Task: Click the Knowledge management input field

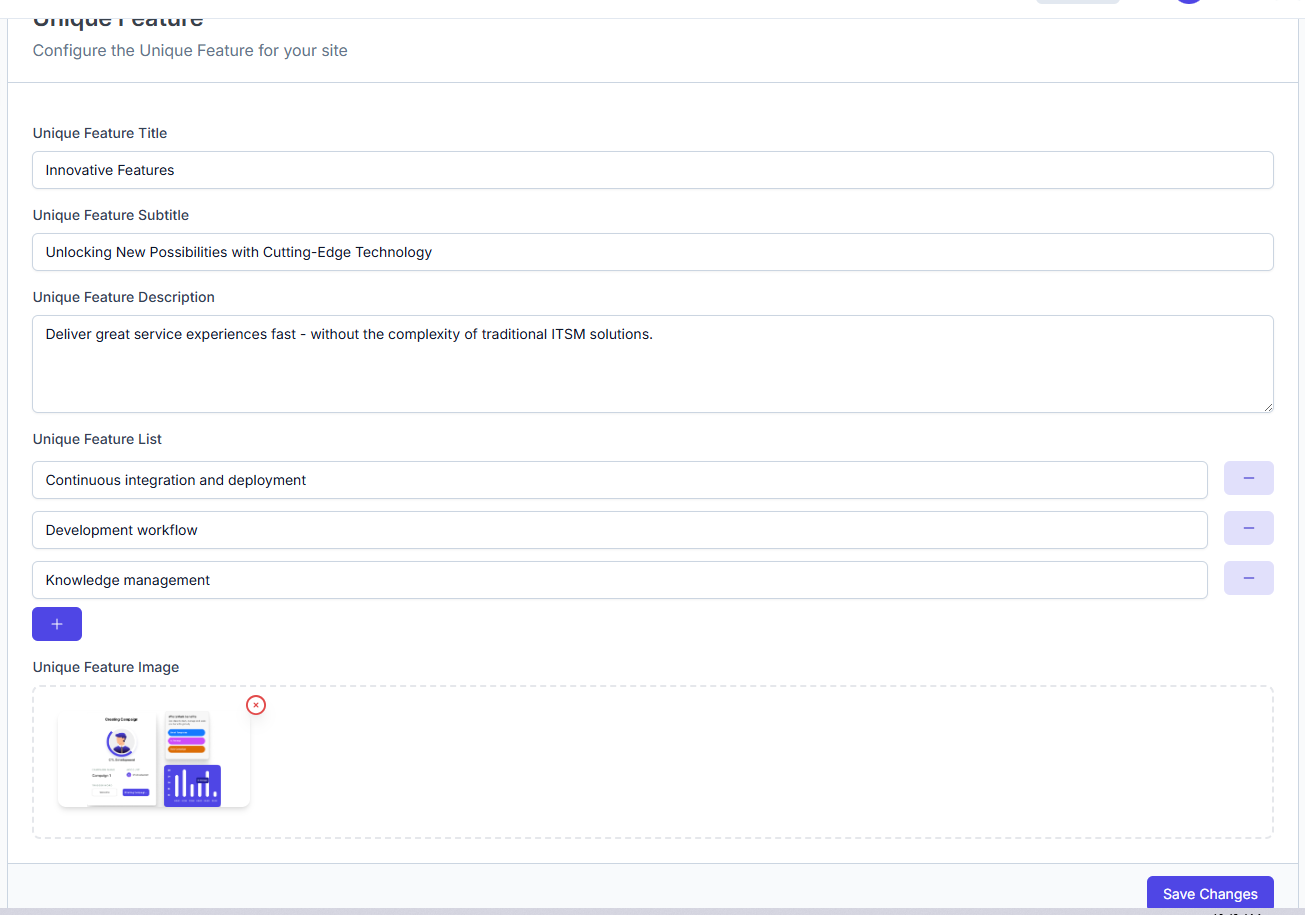Action: 619,580
